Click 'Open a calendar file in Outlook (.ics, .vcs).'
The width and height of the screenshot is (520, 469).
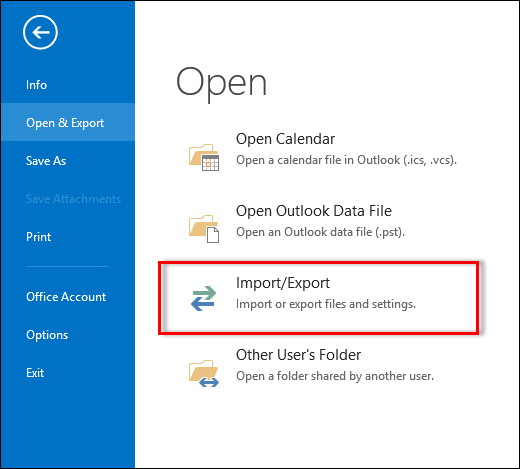click(x=346, y=160)
